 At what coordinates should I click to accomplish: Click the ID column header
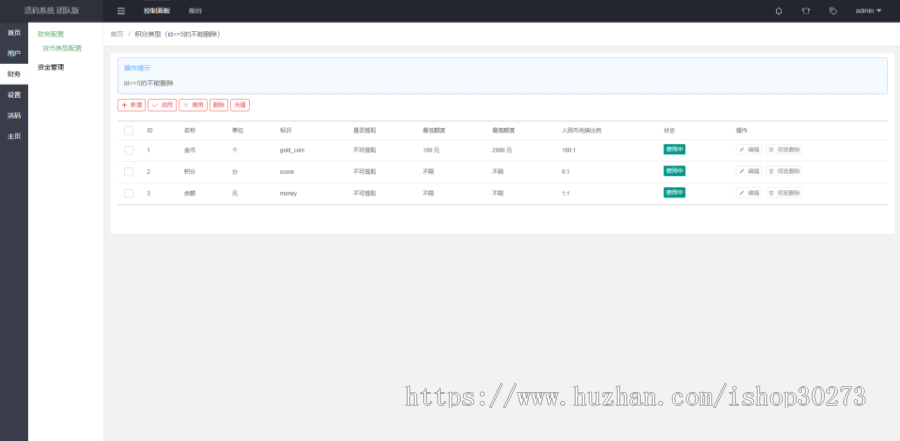pyautogui.click(x=150, y=130)
